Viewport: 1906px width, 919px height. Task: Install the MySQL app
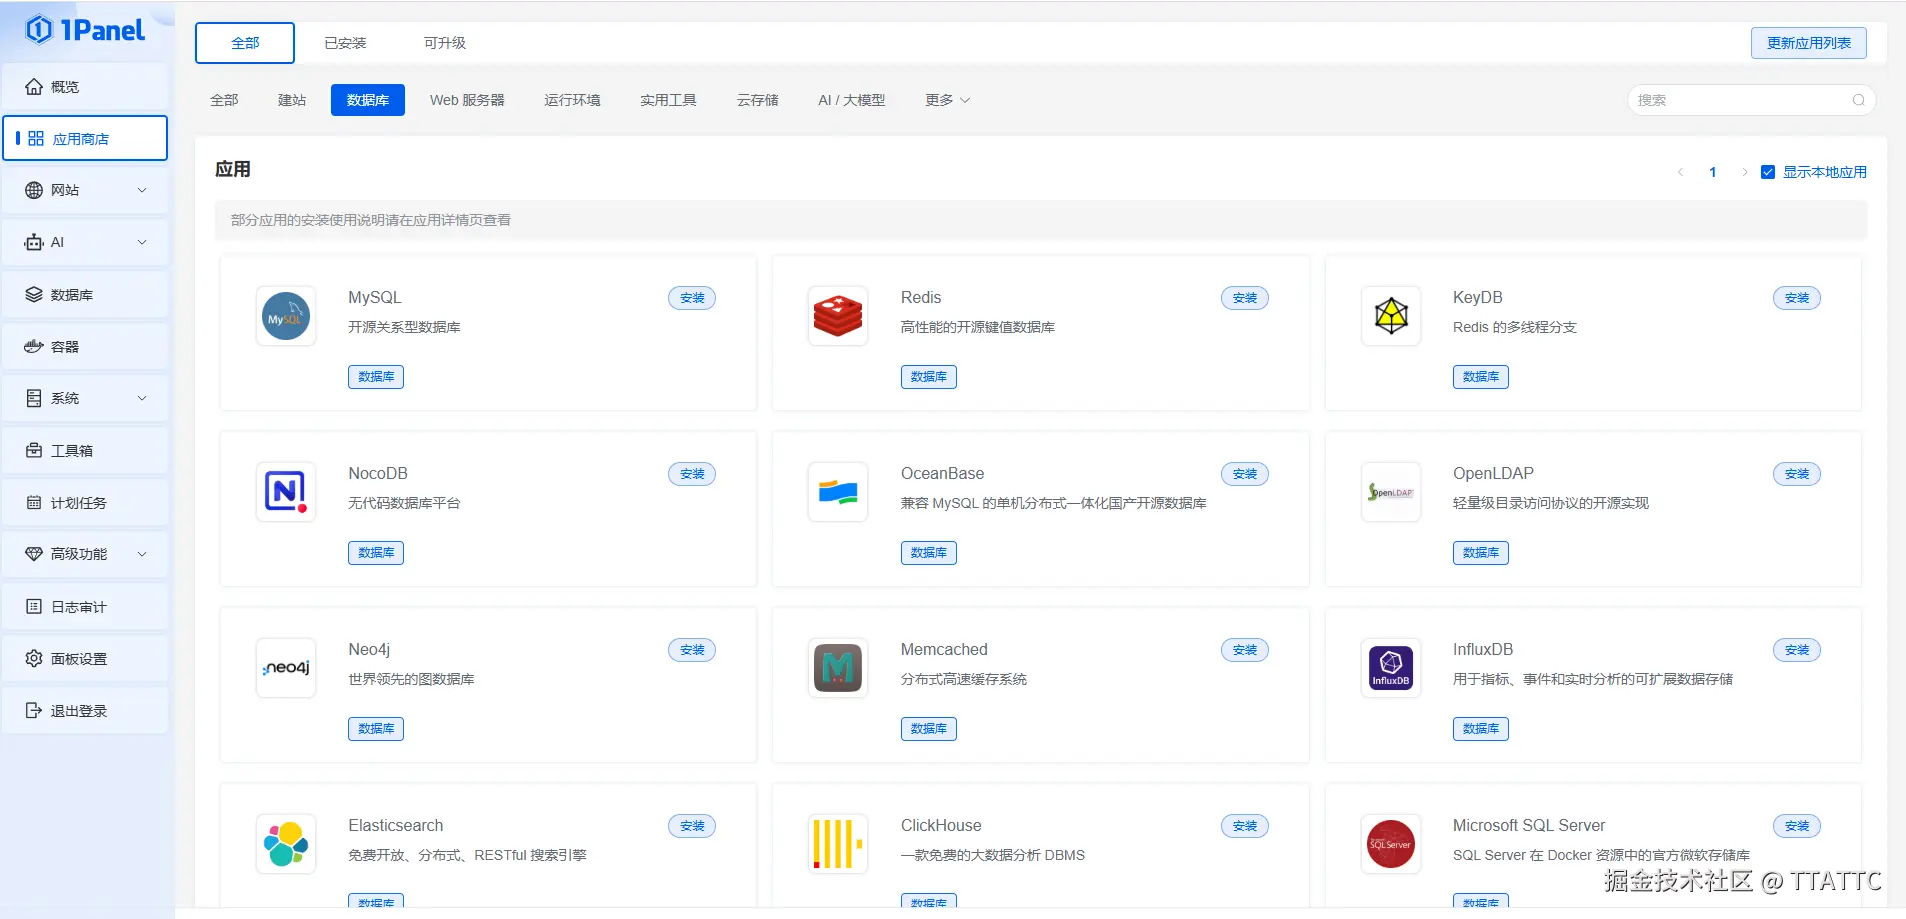click(692, 298)
